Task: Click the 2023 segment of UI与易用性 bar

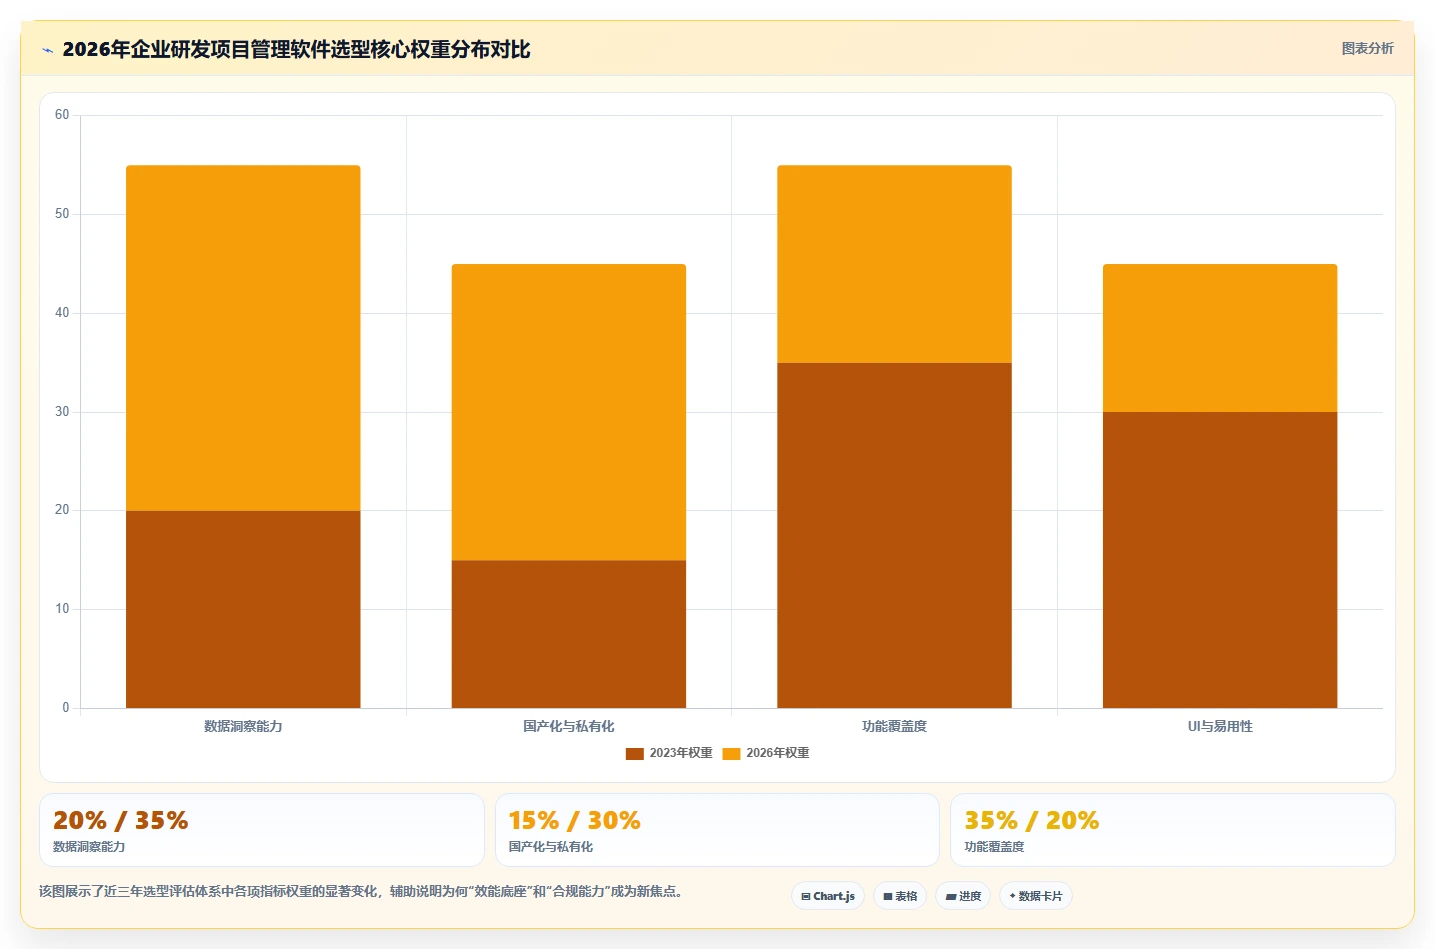Action: [1220, 560]
